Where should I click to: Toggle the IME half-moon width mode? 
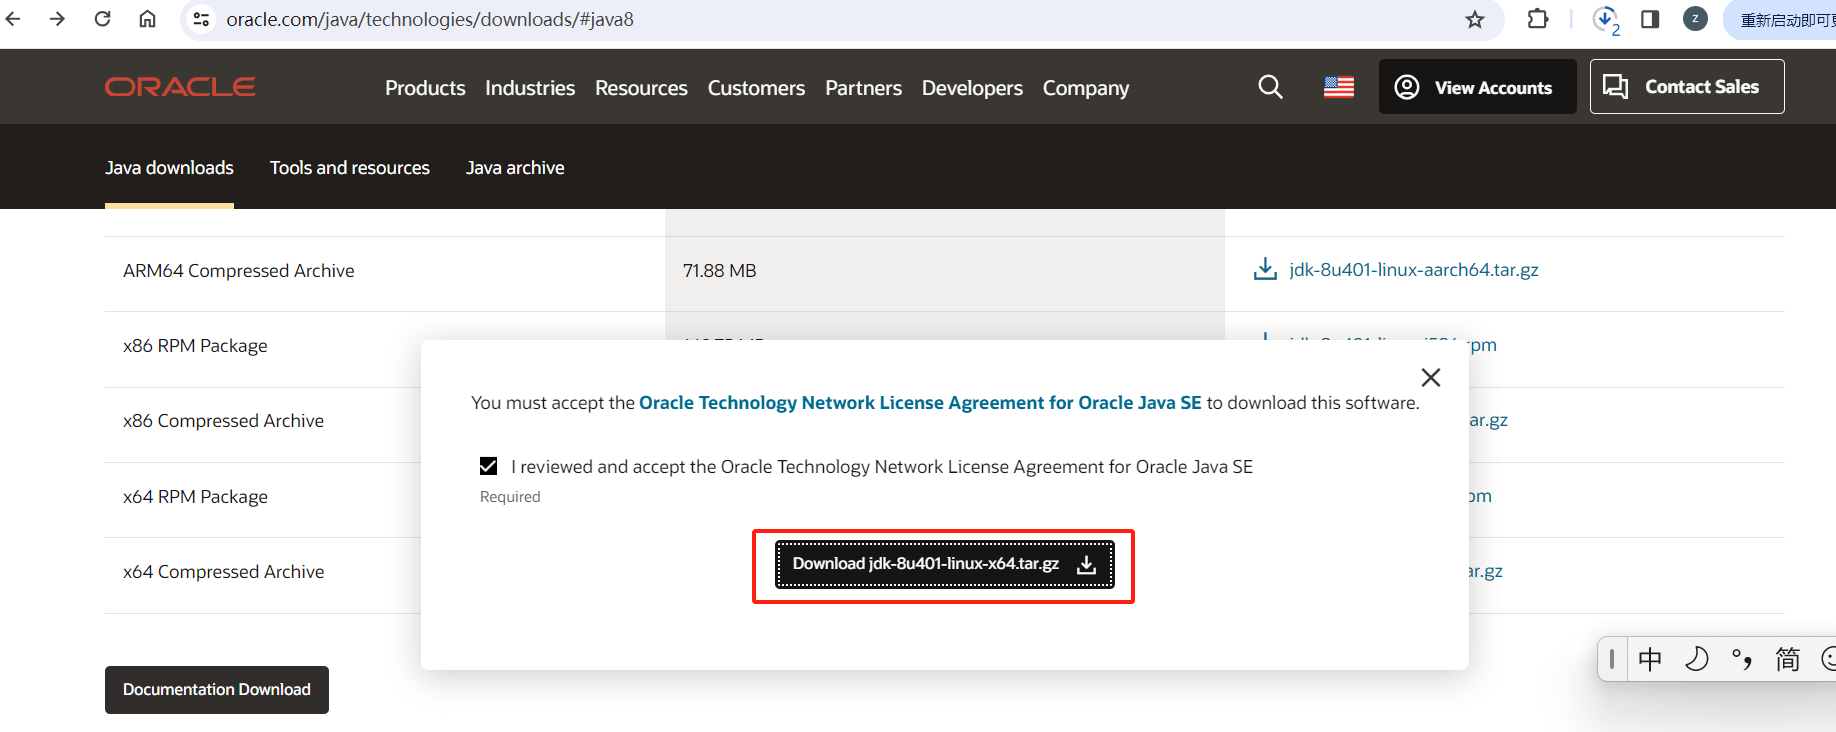pos(1696,659)
